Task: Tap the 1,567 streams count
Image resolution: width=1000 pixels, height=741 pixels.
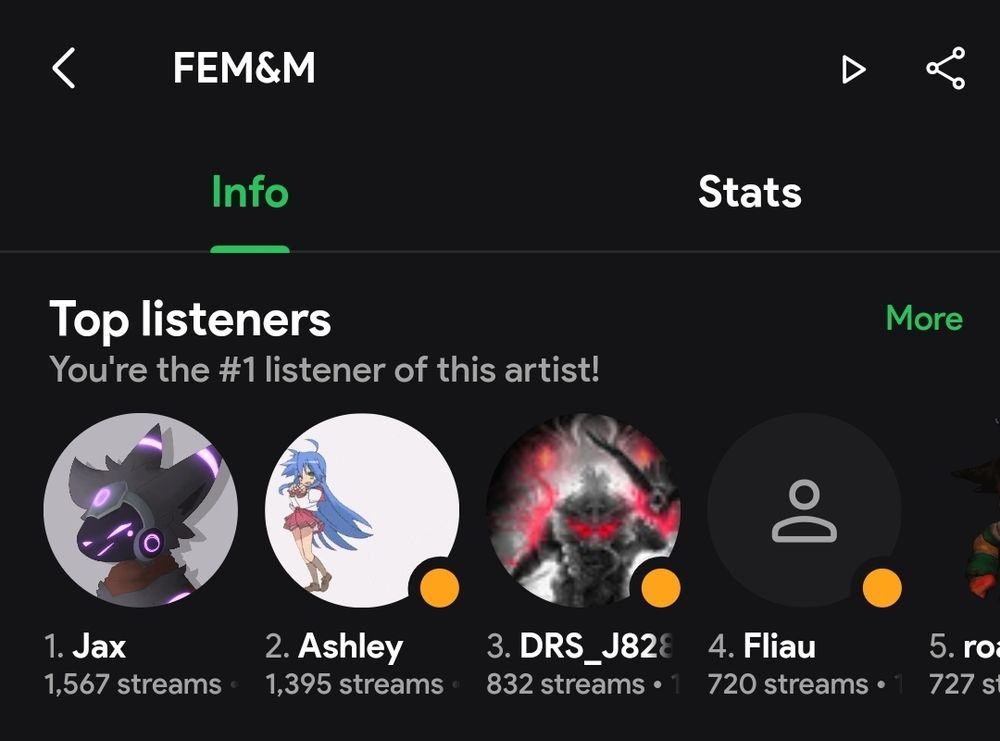Action: 133,684
